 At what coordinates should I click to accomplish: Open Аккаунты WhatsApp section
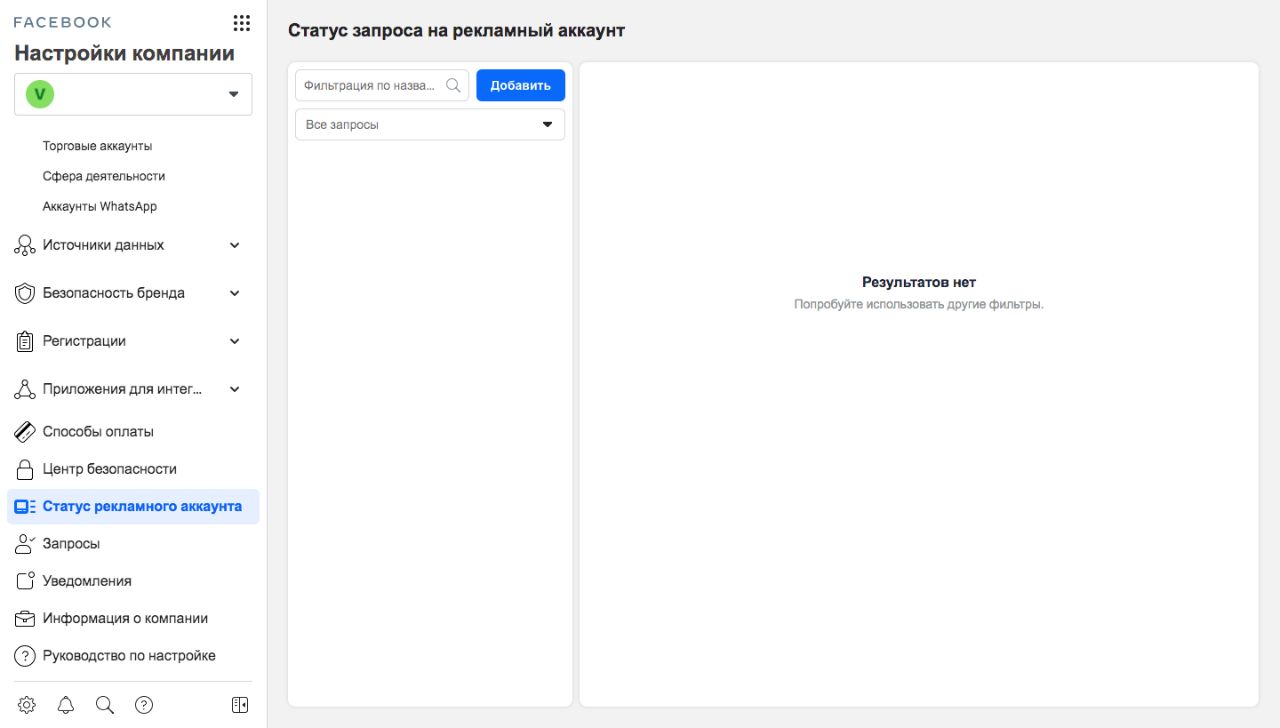coord(100,207)
